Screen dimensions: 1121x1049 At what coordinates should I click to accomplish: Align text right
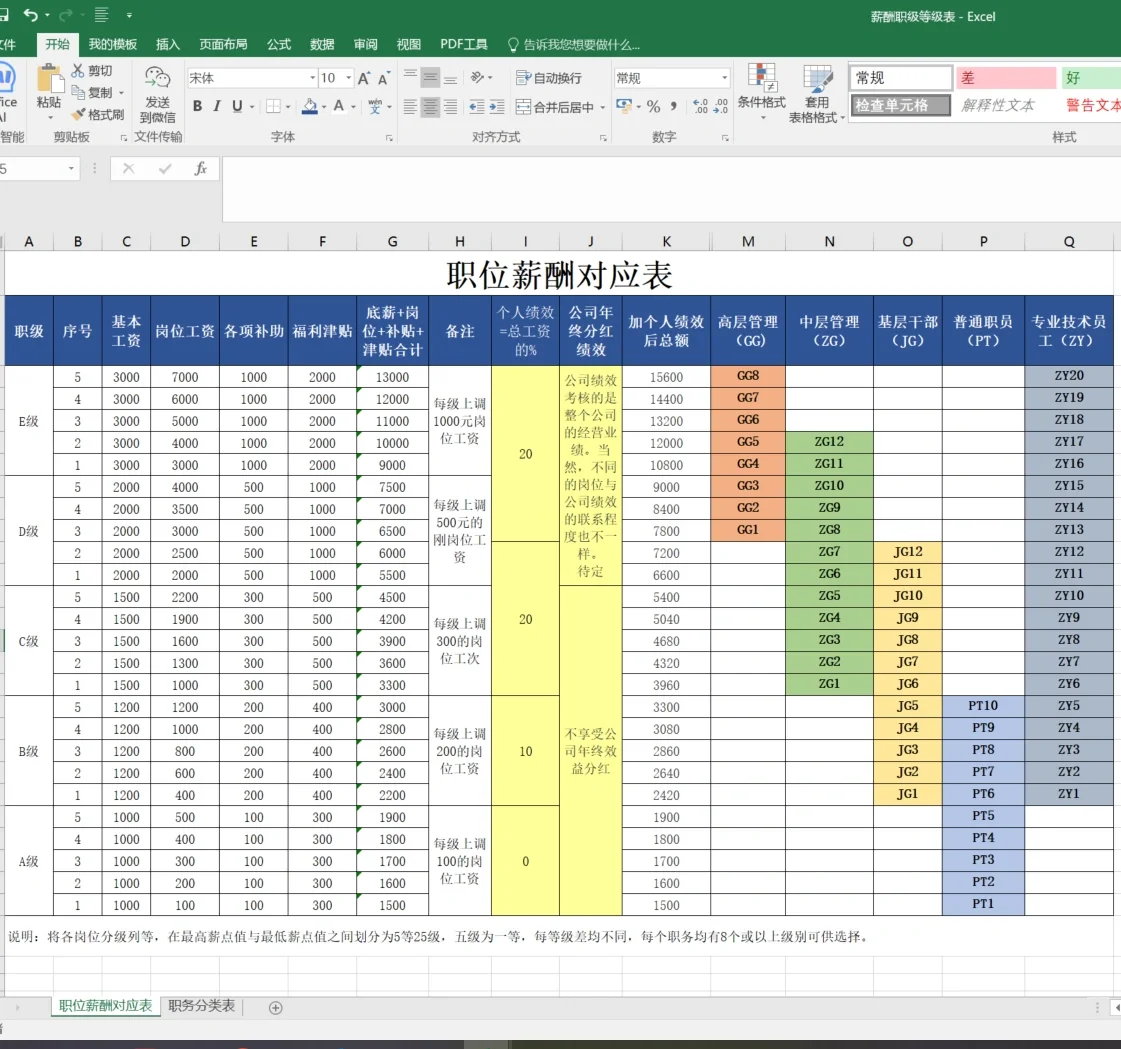point(450,107)
